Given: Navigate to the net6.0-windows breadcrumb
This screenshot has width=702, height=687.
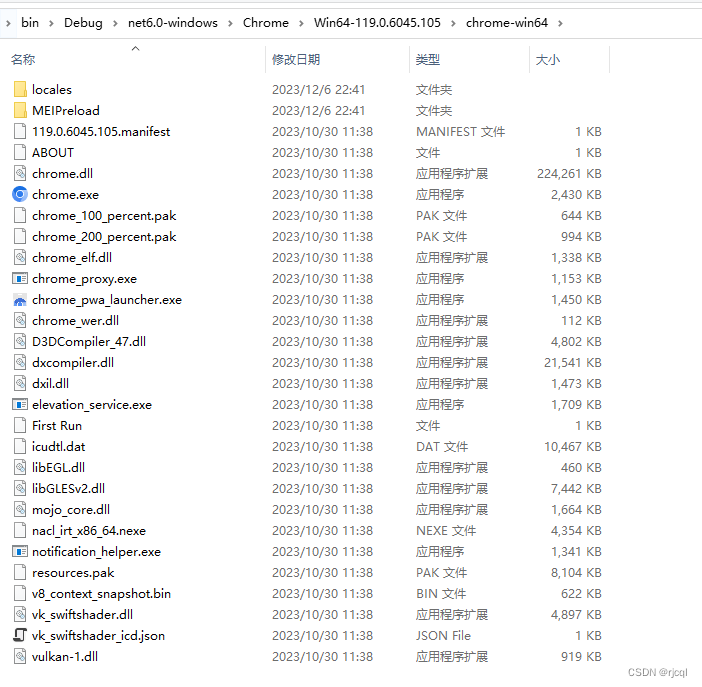Looking at the screenshot, I should (x=173, y=22).
